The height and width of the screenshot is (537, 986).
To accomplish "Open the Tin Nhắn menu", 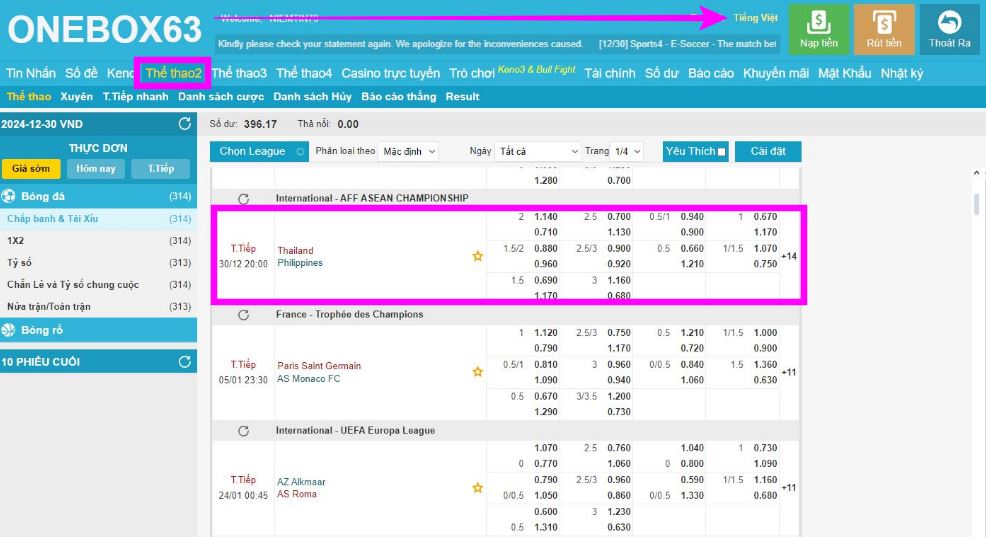I will click(x=31, y=73).
